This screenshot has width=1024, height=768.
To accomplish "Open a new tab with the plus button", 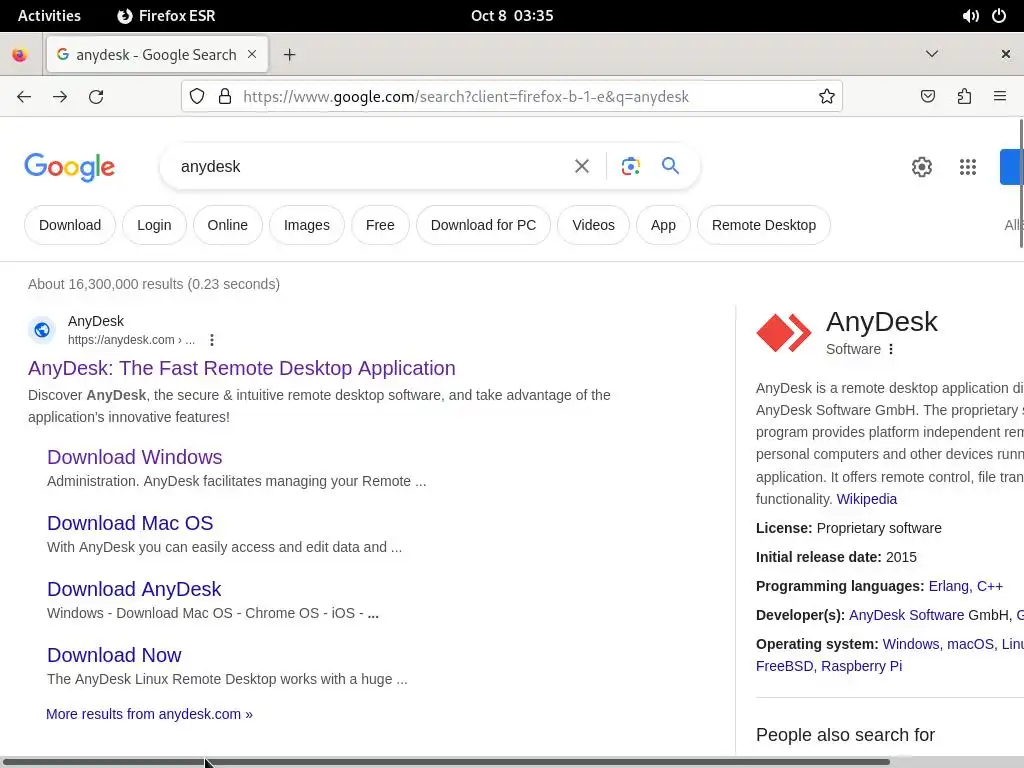I will 289,55.
